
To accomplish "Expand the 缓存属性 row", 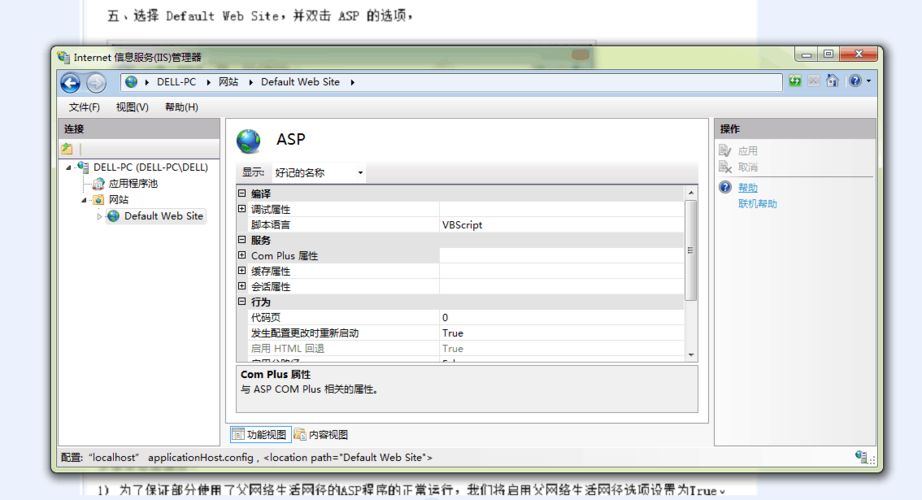I will pyautogui.click(x=242, y=271).
